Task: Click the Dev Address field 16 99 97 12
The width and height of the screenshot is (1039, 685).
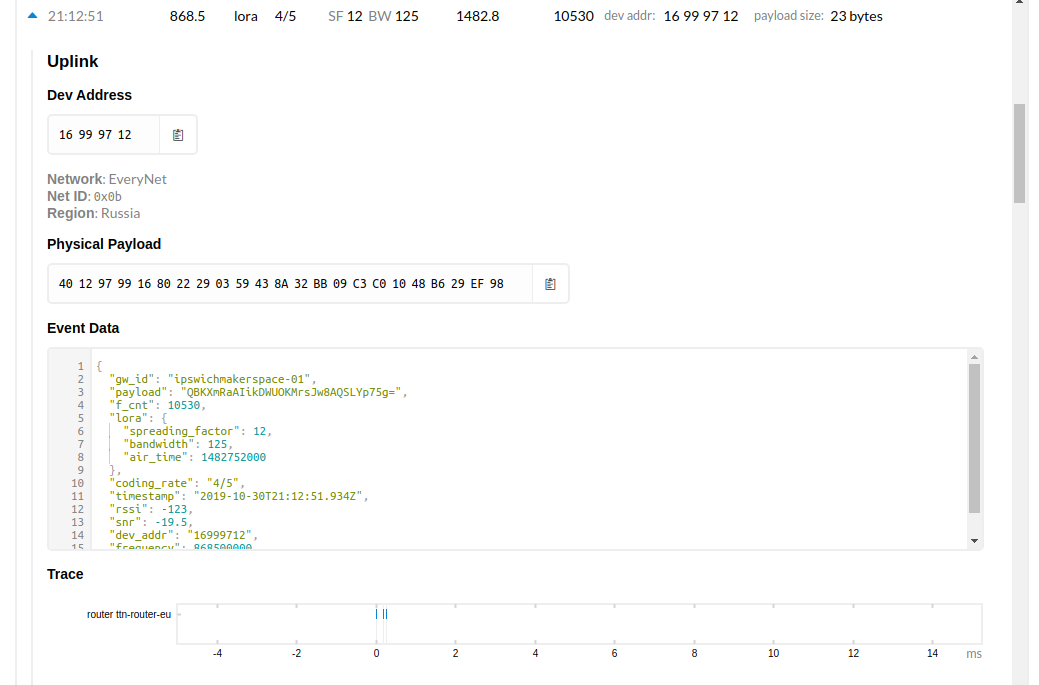Action: click(95, 135)
